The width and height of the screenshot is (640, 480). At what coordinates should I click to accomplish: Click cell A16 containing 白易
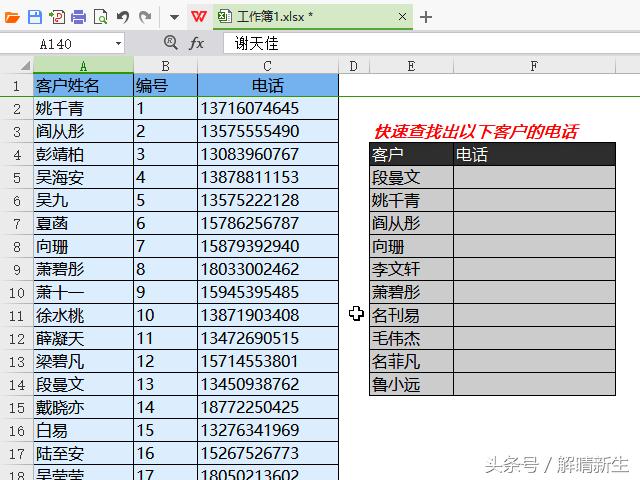83,430
